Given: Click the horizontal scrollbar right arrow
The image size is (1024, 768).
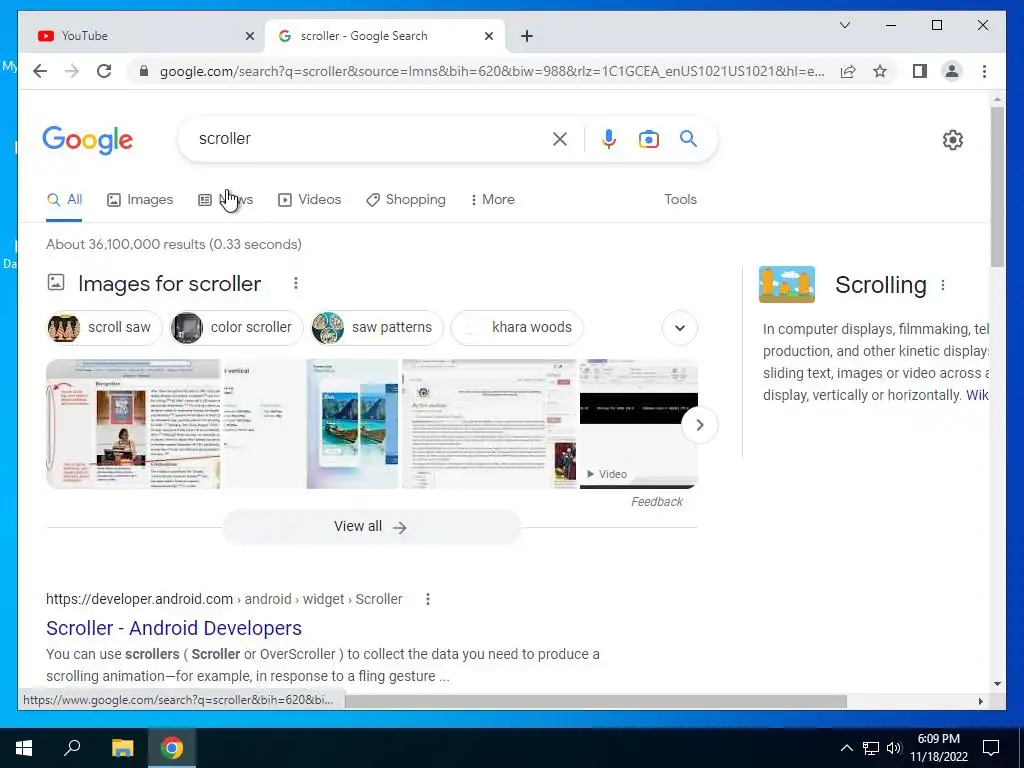Looking at the screenshot, I should click(980, 701).
